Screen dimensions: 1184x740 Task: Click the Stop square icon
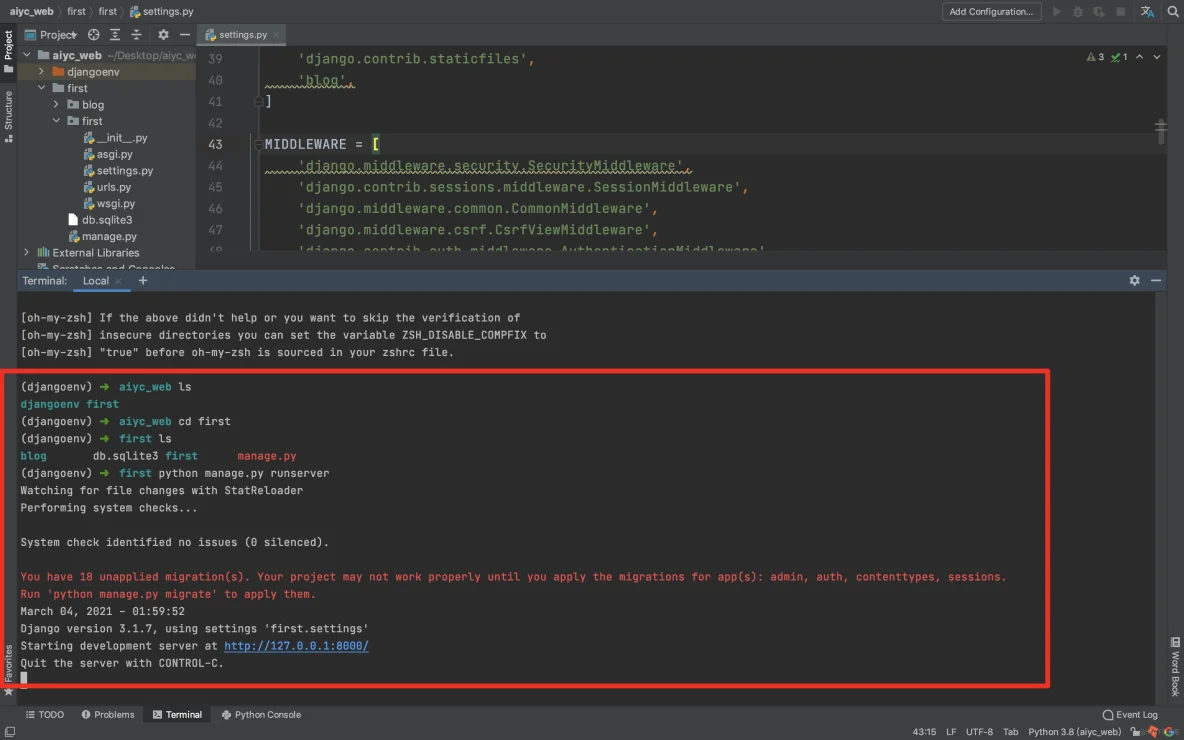pos(1121,11)
